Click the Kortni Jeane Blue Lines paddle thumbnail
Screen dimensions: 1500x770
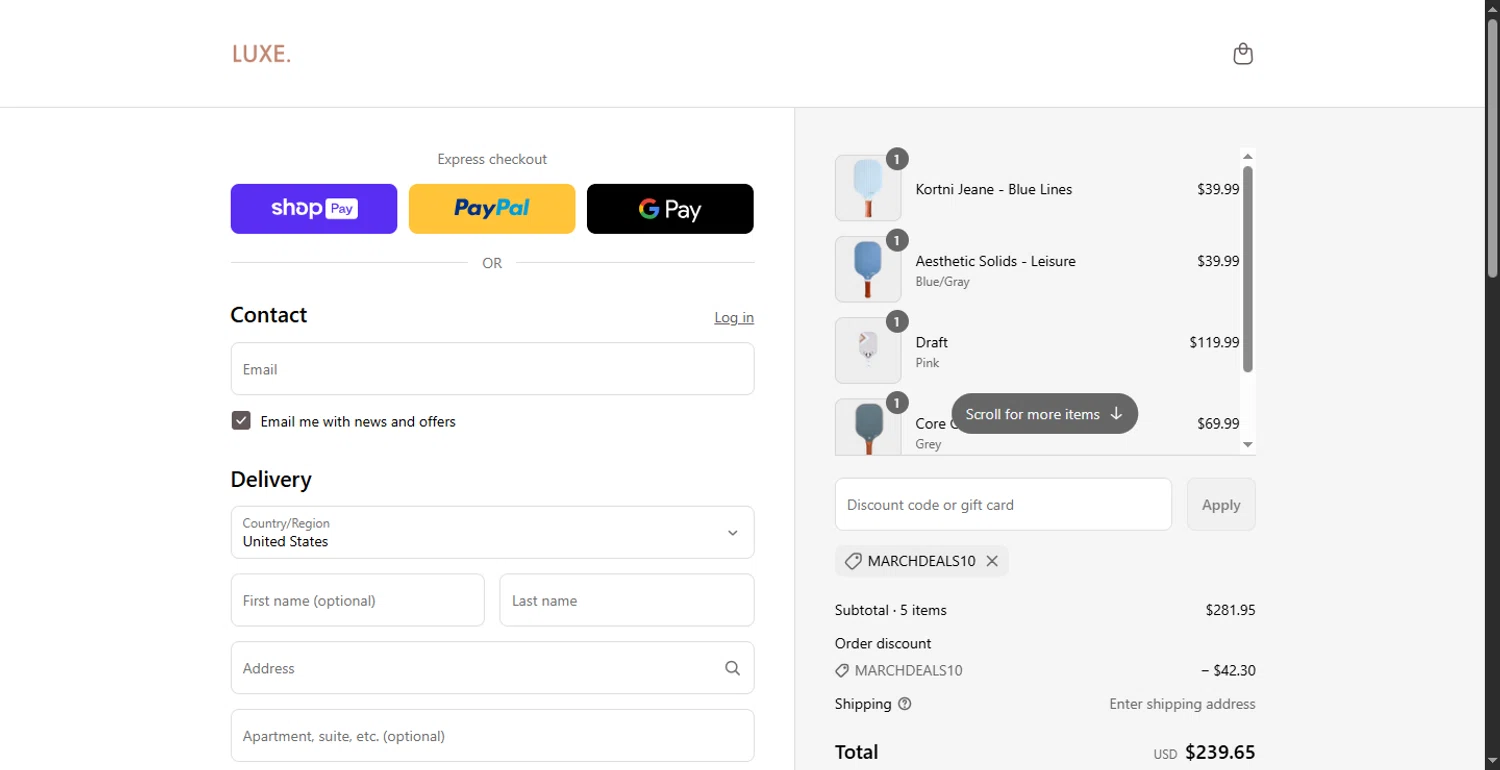pyautogui.click(x=868, y=188)
